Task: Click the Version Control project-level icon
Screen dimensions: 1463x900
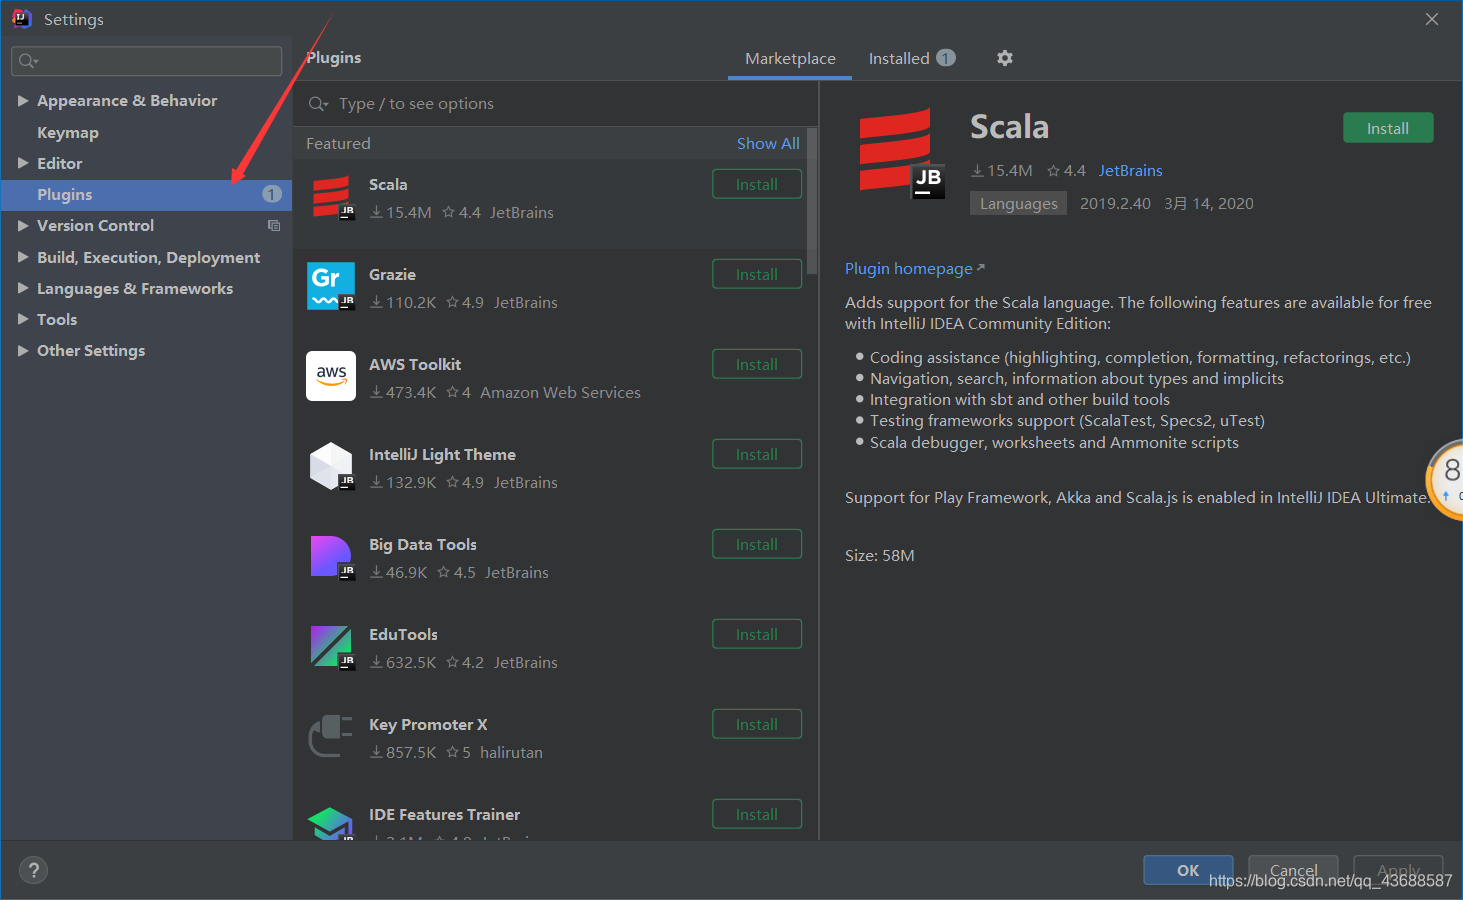Action: click(274, 226)
